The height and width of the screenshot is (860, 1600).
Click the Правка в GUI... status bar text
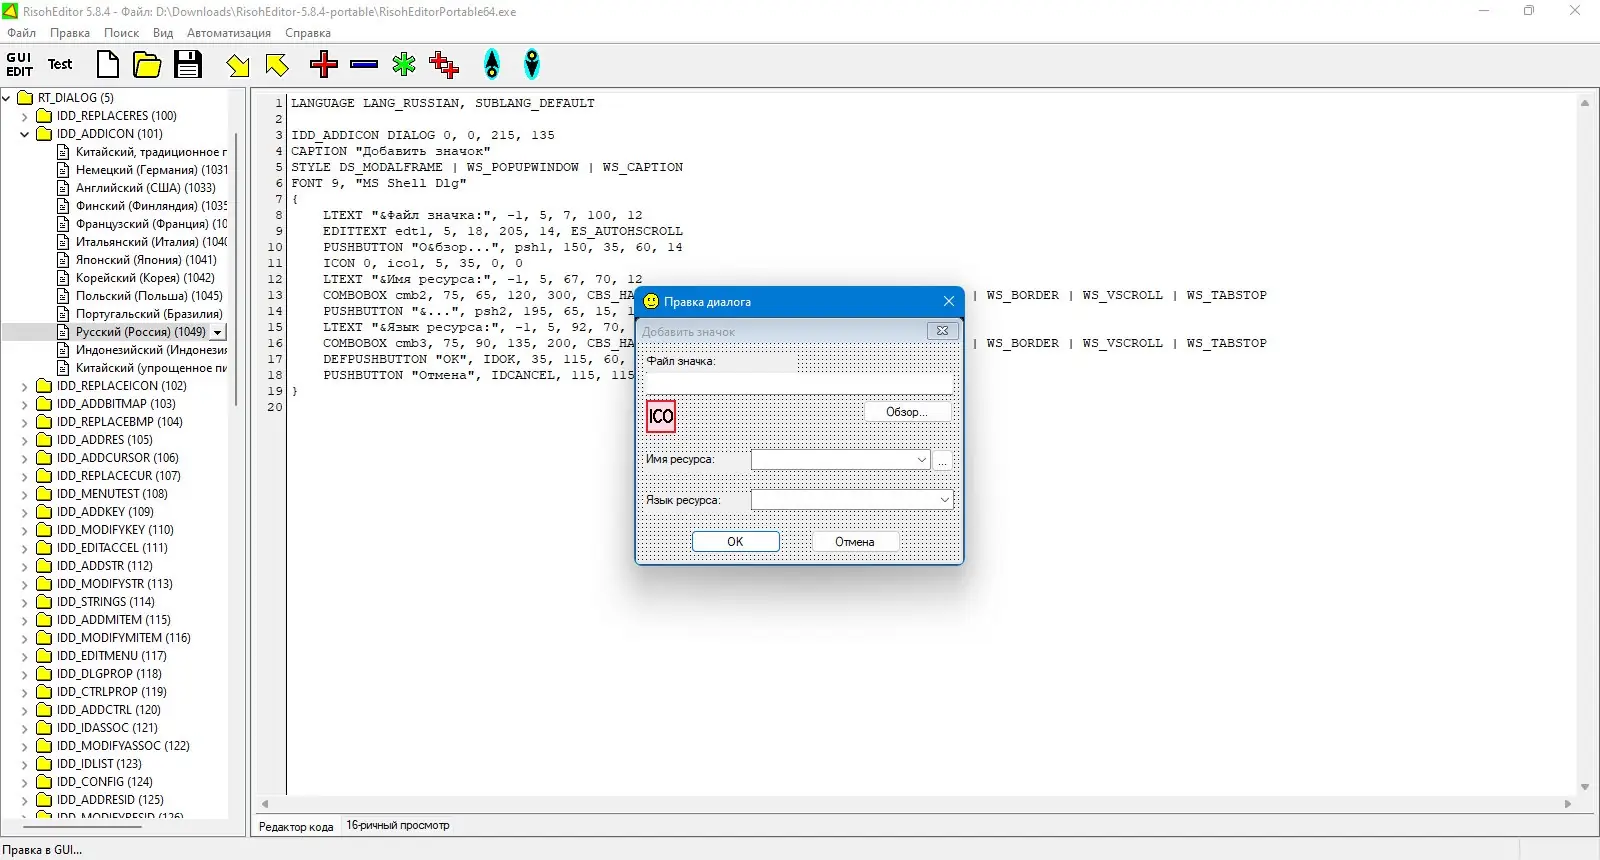[x=42, y=850]
